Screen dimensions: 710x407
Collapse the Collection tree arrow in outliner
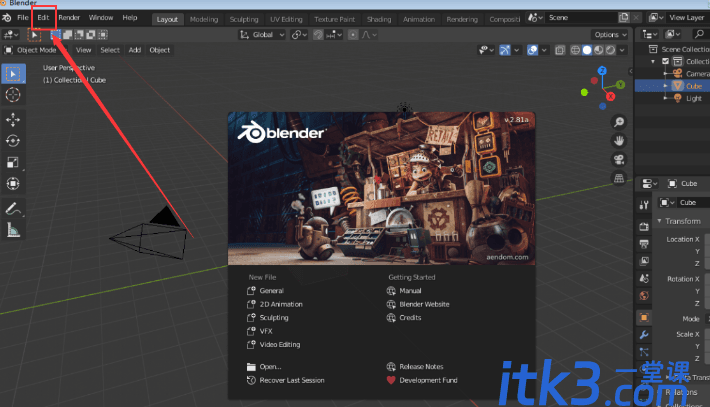coord(653,61)
